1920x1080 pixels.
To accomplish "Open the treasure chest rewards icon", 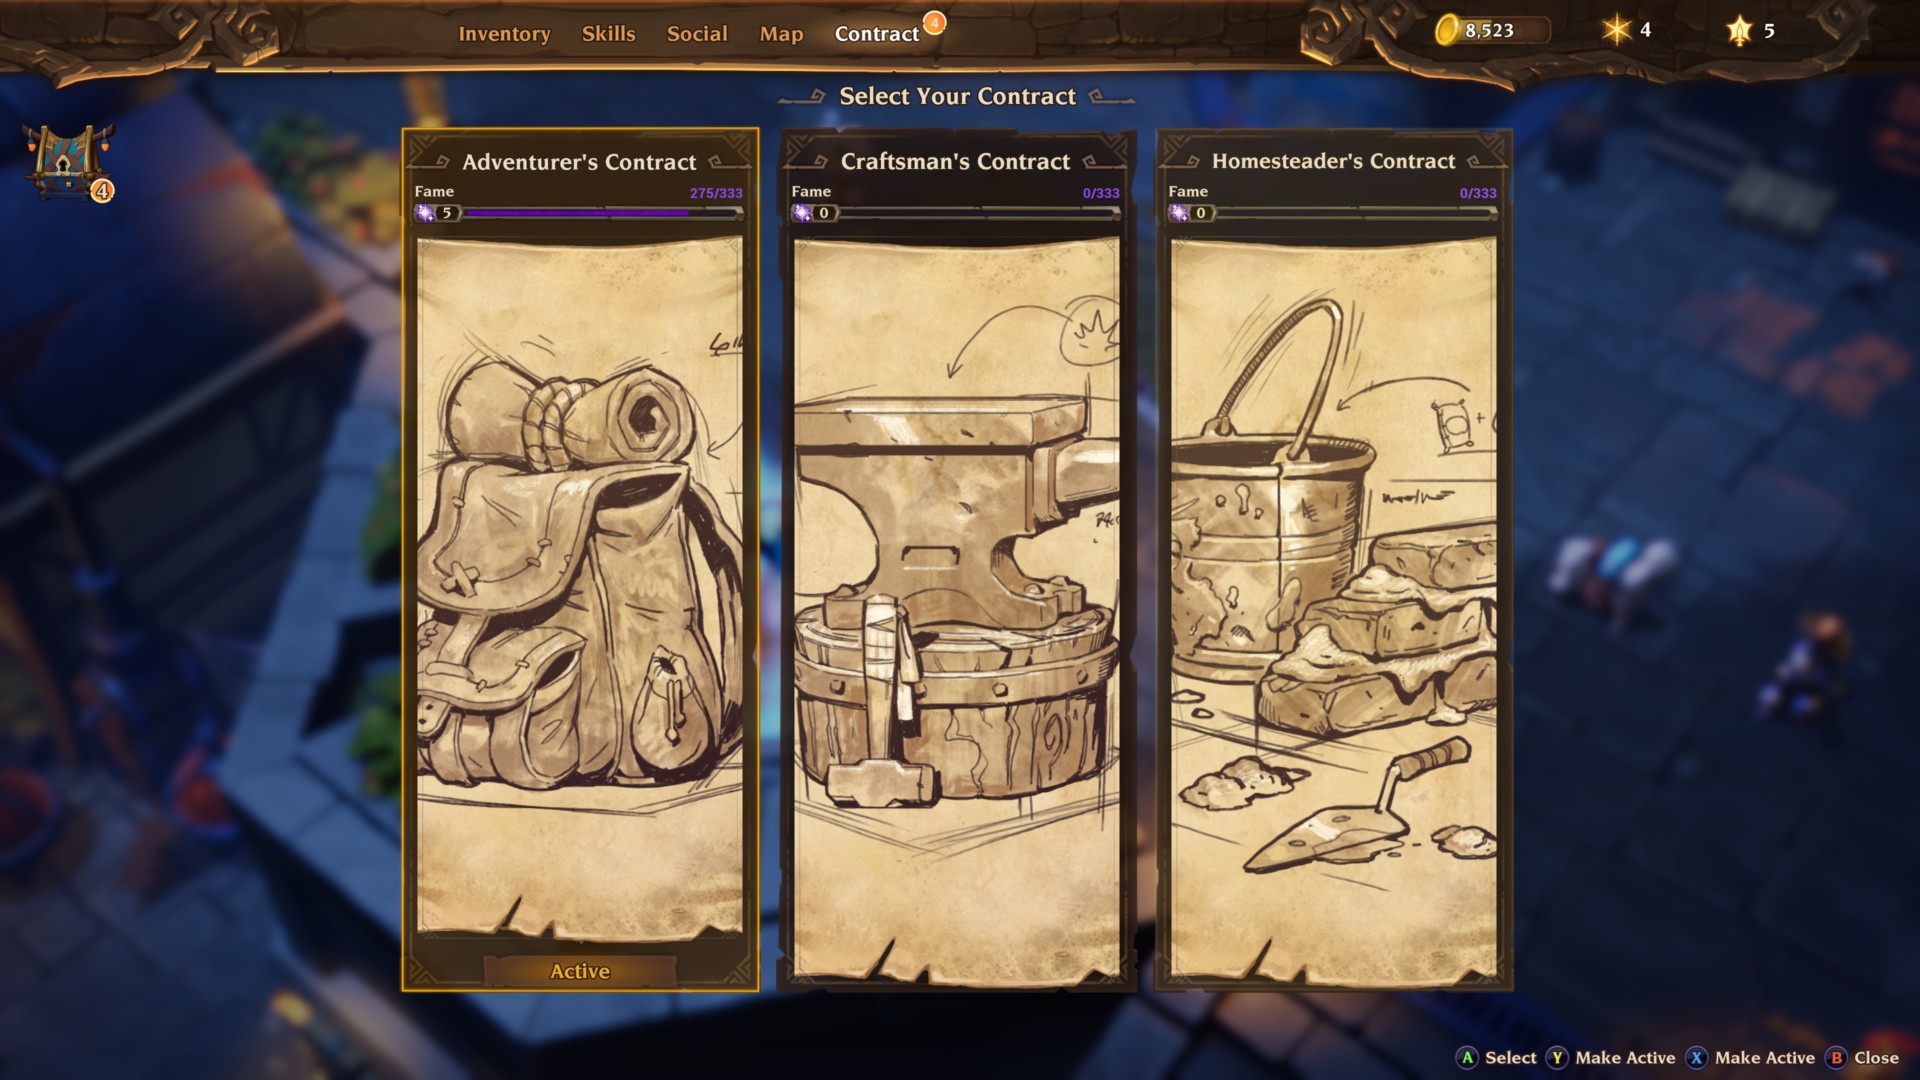I will point(68,161).
